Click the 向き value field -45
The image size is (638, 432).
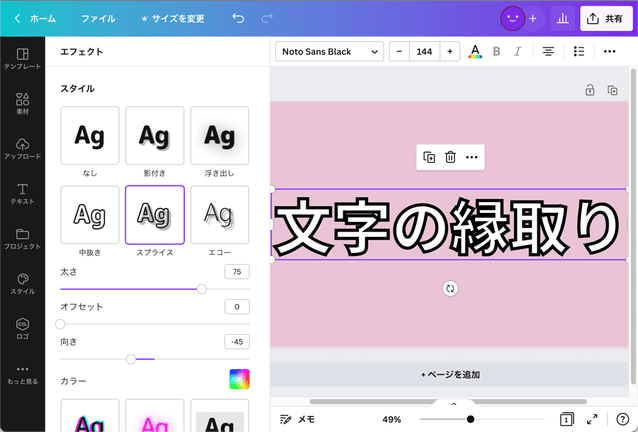point(237,342)
